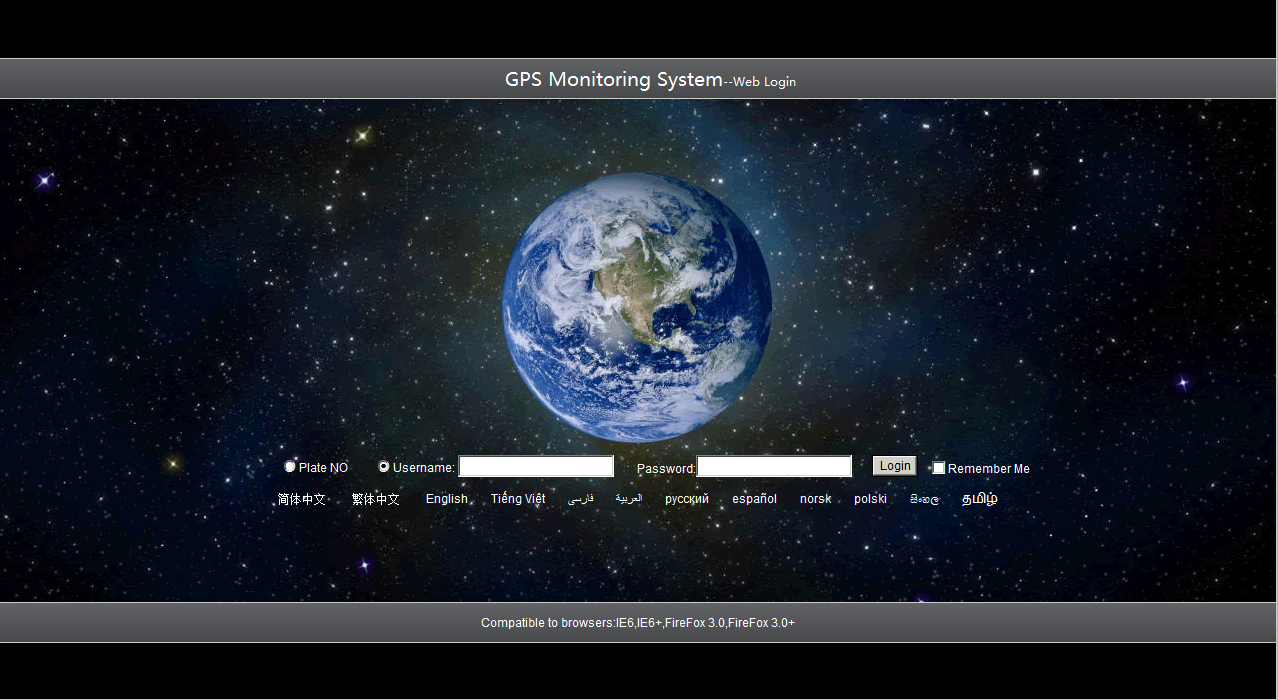The width and height of the screenshot is (1278, 700).
Task: Switch the language to русский
Action: point(686,498)
